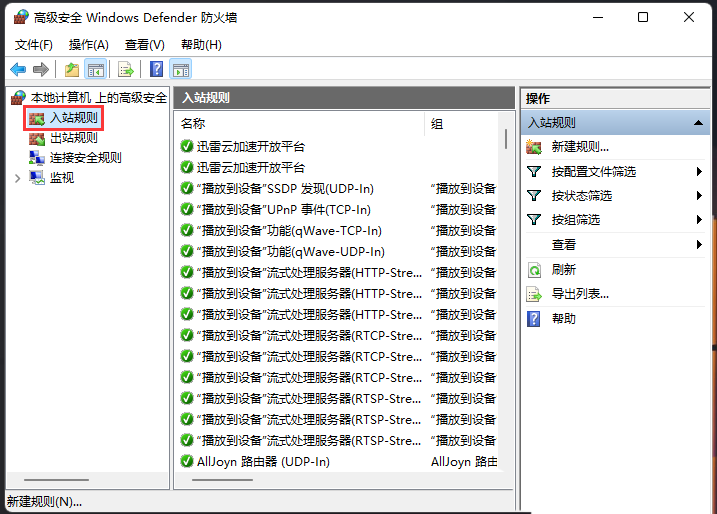Click the rules list horizontal scrollbar thumb
The image size is (717, 514).
click(x=222, y=480)
